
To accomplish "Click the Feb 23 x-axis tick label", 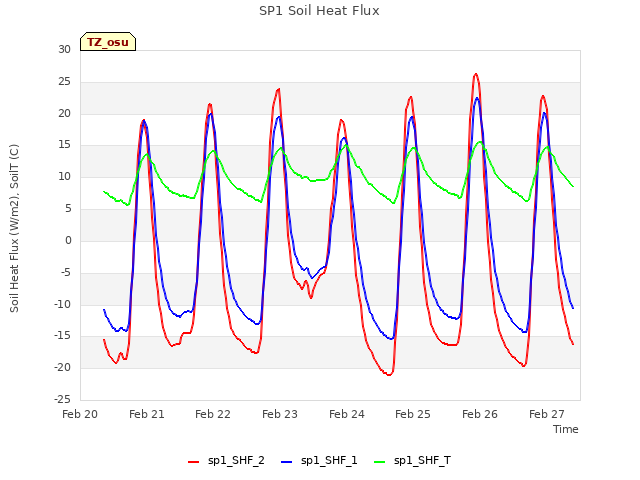I will pos(280,414).
